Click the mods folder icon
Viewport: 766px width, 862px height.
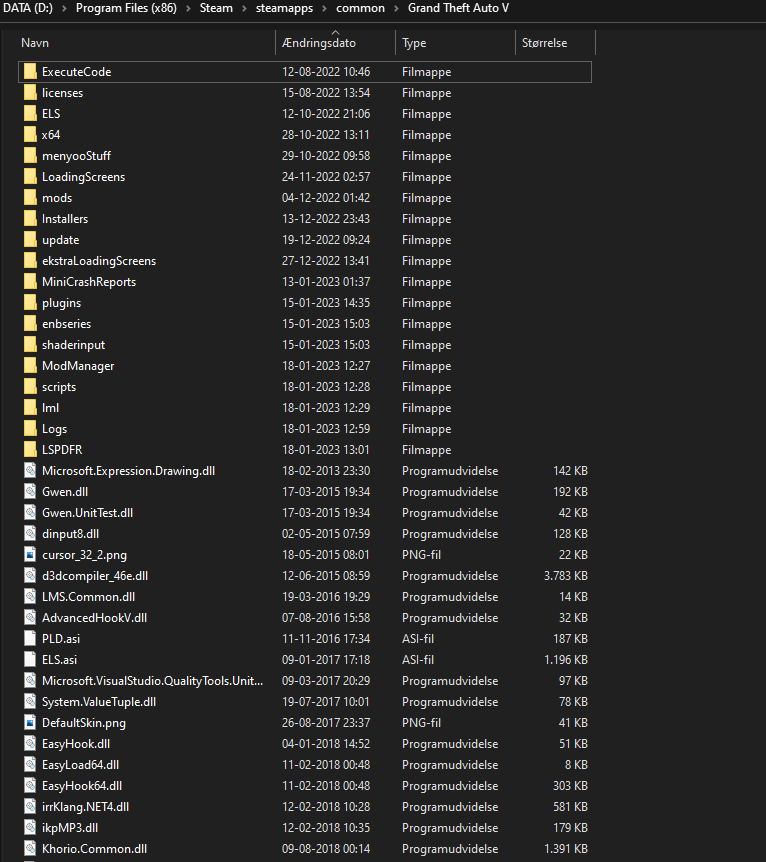coord(30,198)
